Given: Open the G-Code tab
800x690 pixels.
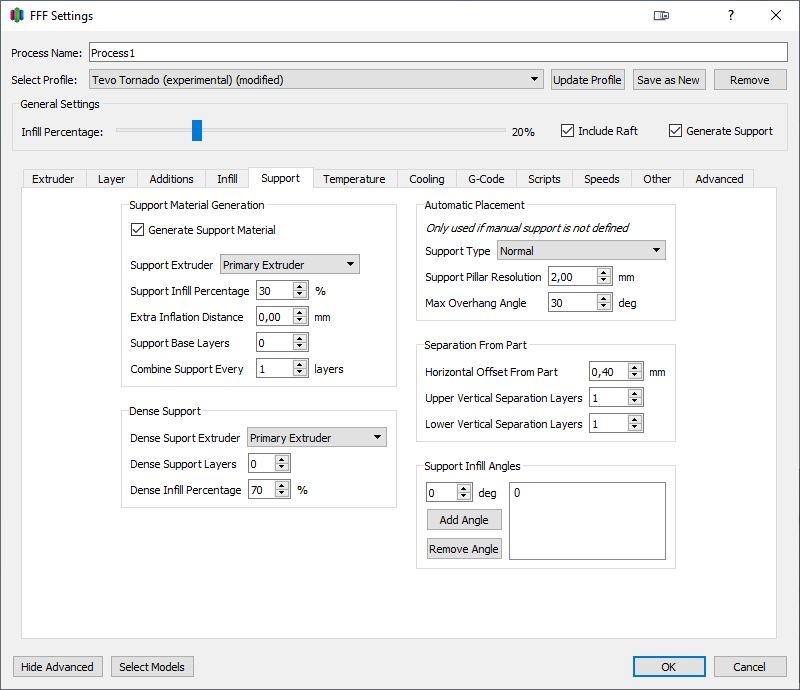Looking at the screenshot, I should coord(486,179).
